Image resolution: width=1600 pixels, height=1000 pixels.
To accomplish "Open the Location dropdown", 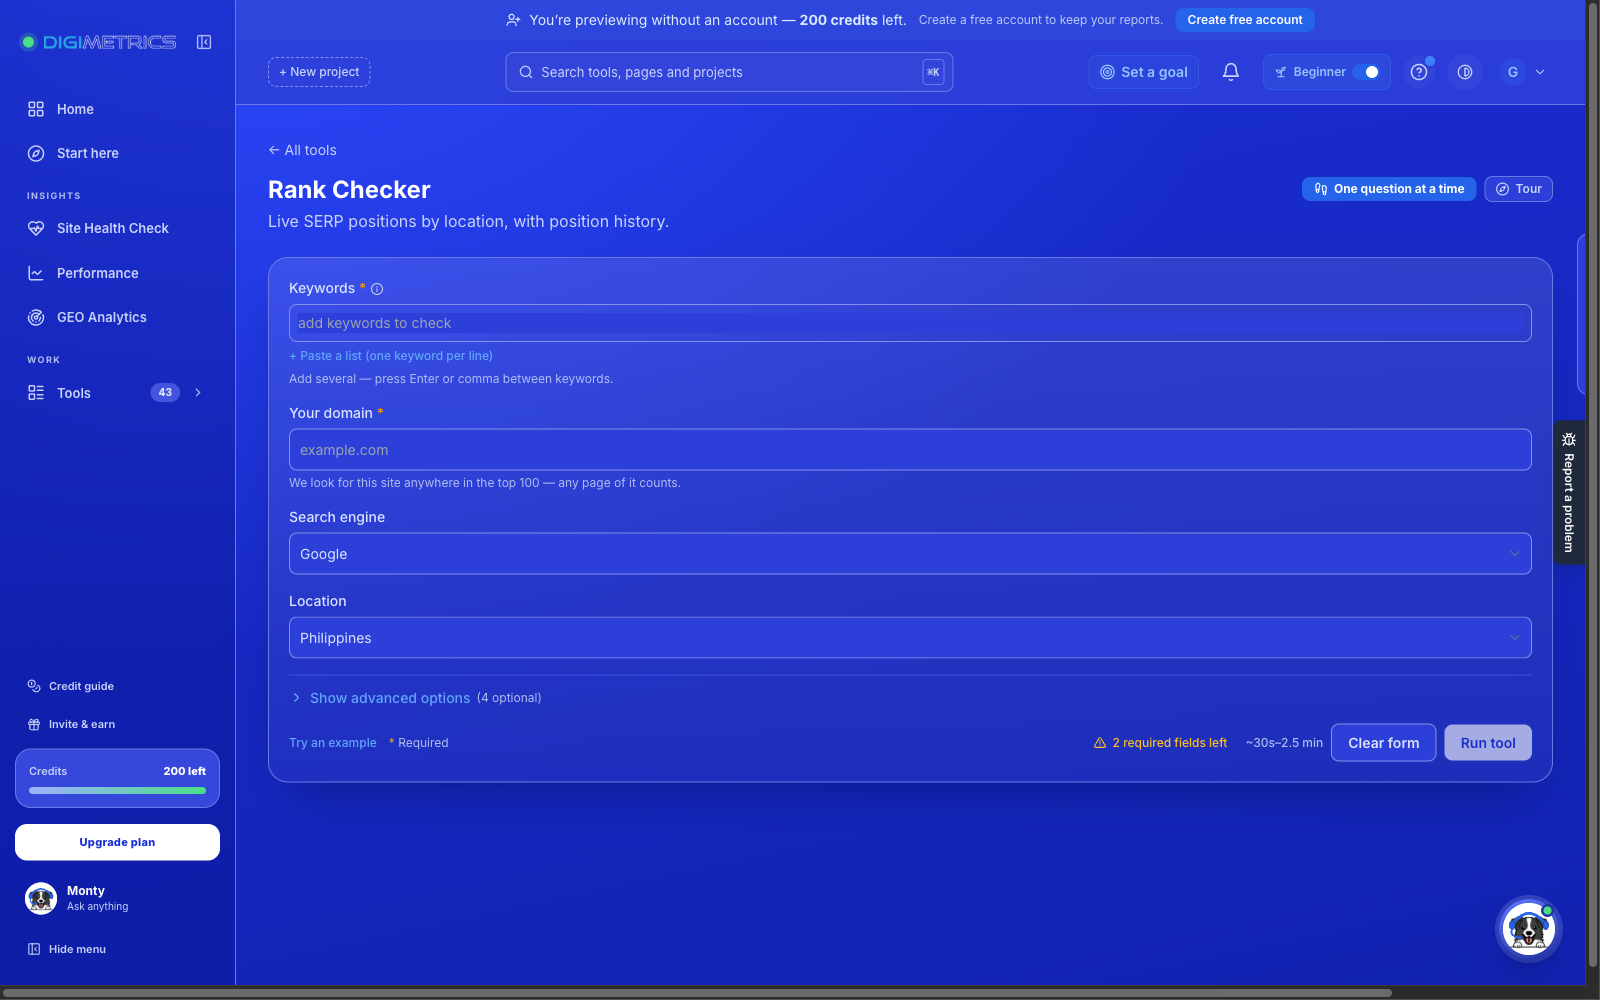I will pos(910,638).
